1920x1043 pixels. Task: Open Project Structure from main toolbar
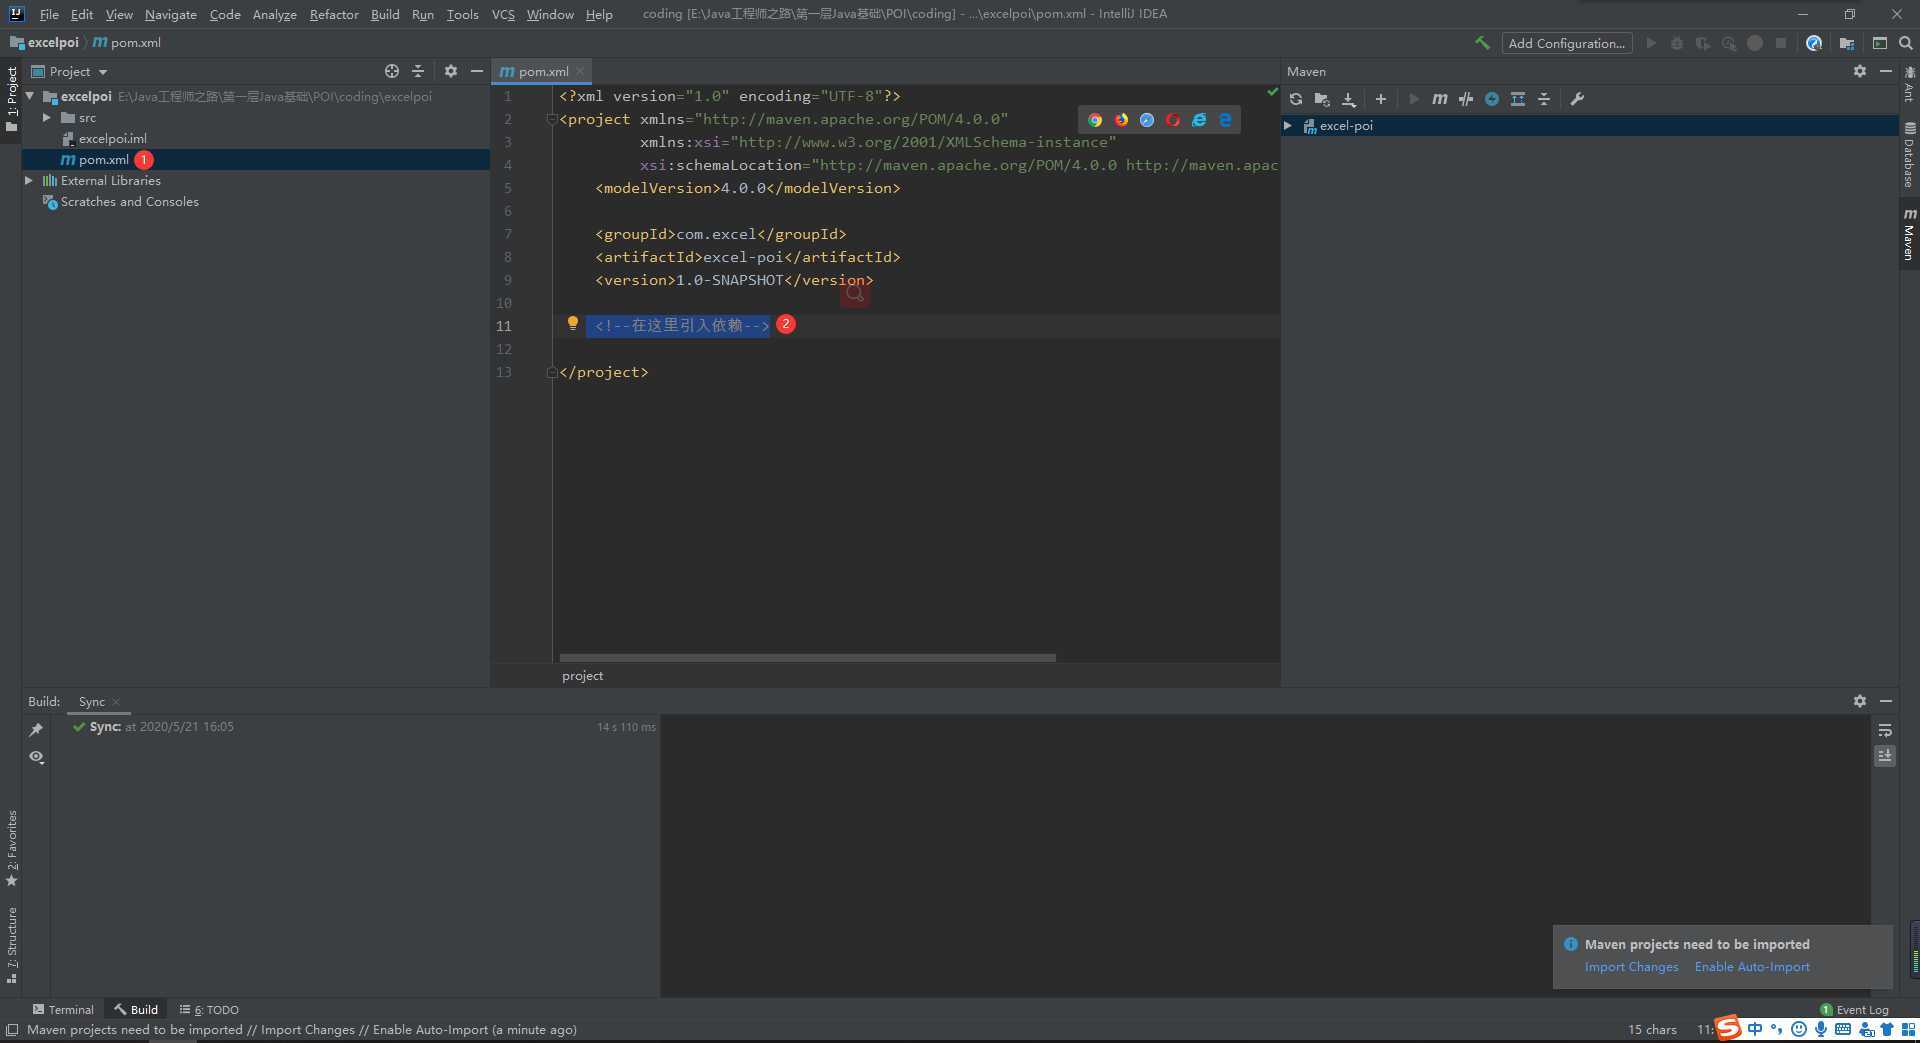[x=1847, y=43]
